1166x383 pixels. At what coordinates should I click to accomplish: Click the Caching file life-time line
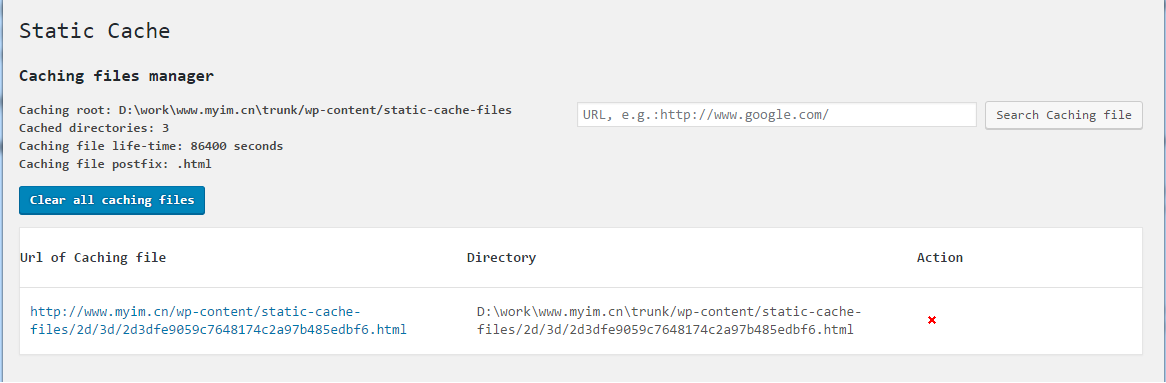point(151,146)
